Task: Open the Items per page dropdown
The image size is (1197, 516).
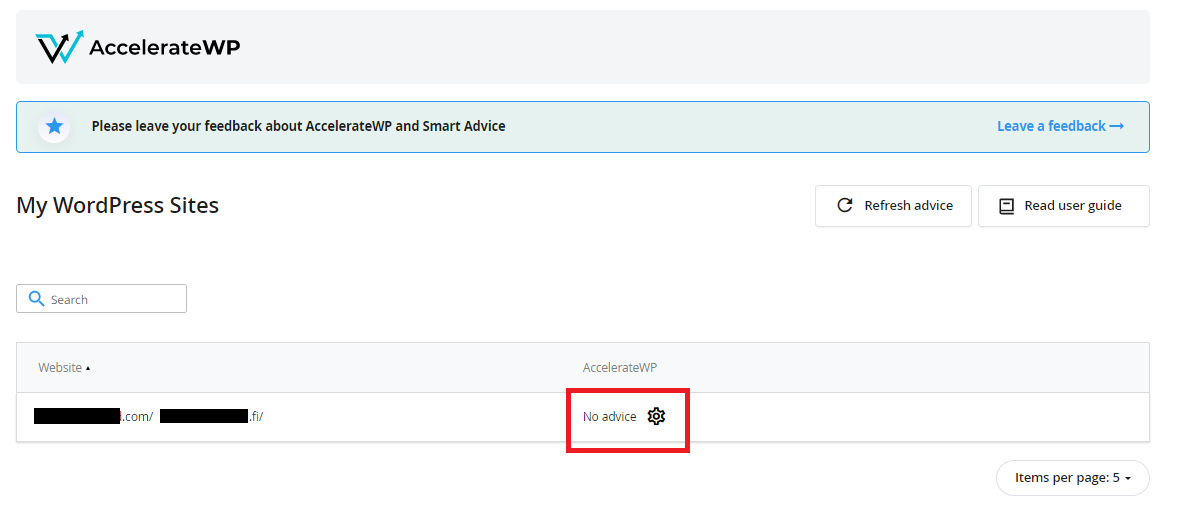Action: [1073, 478]
